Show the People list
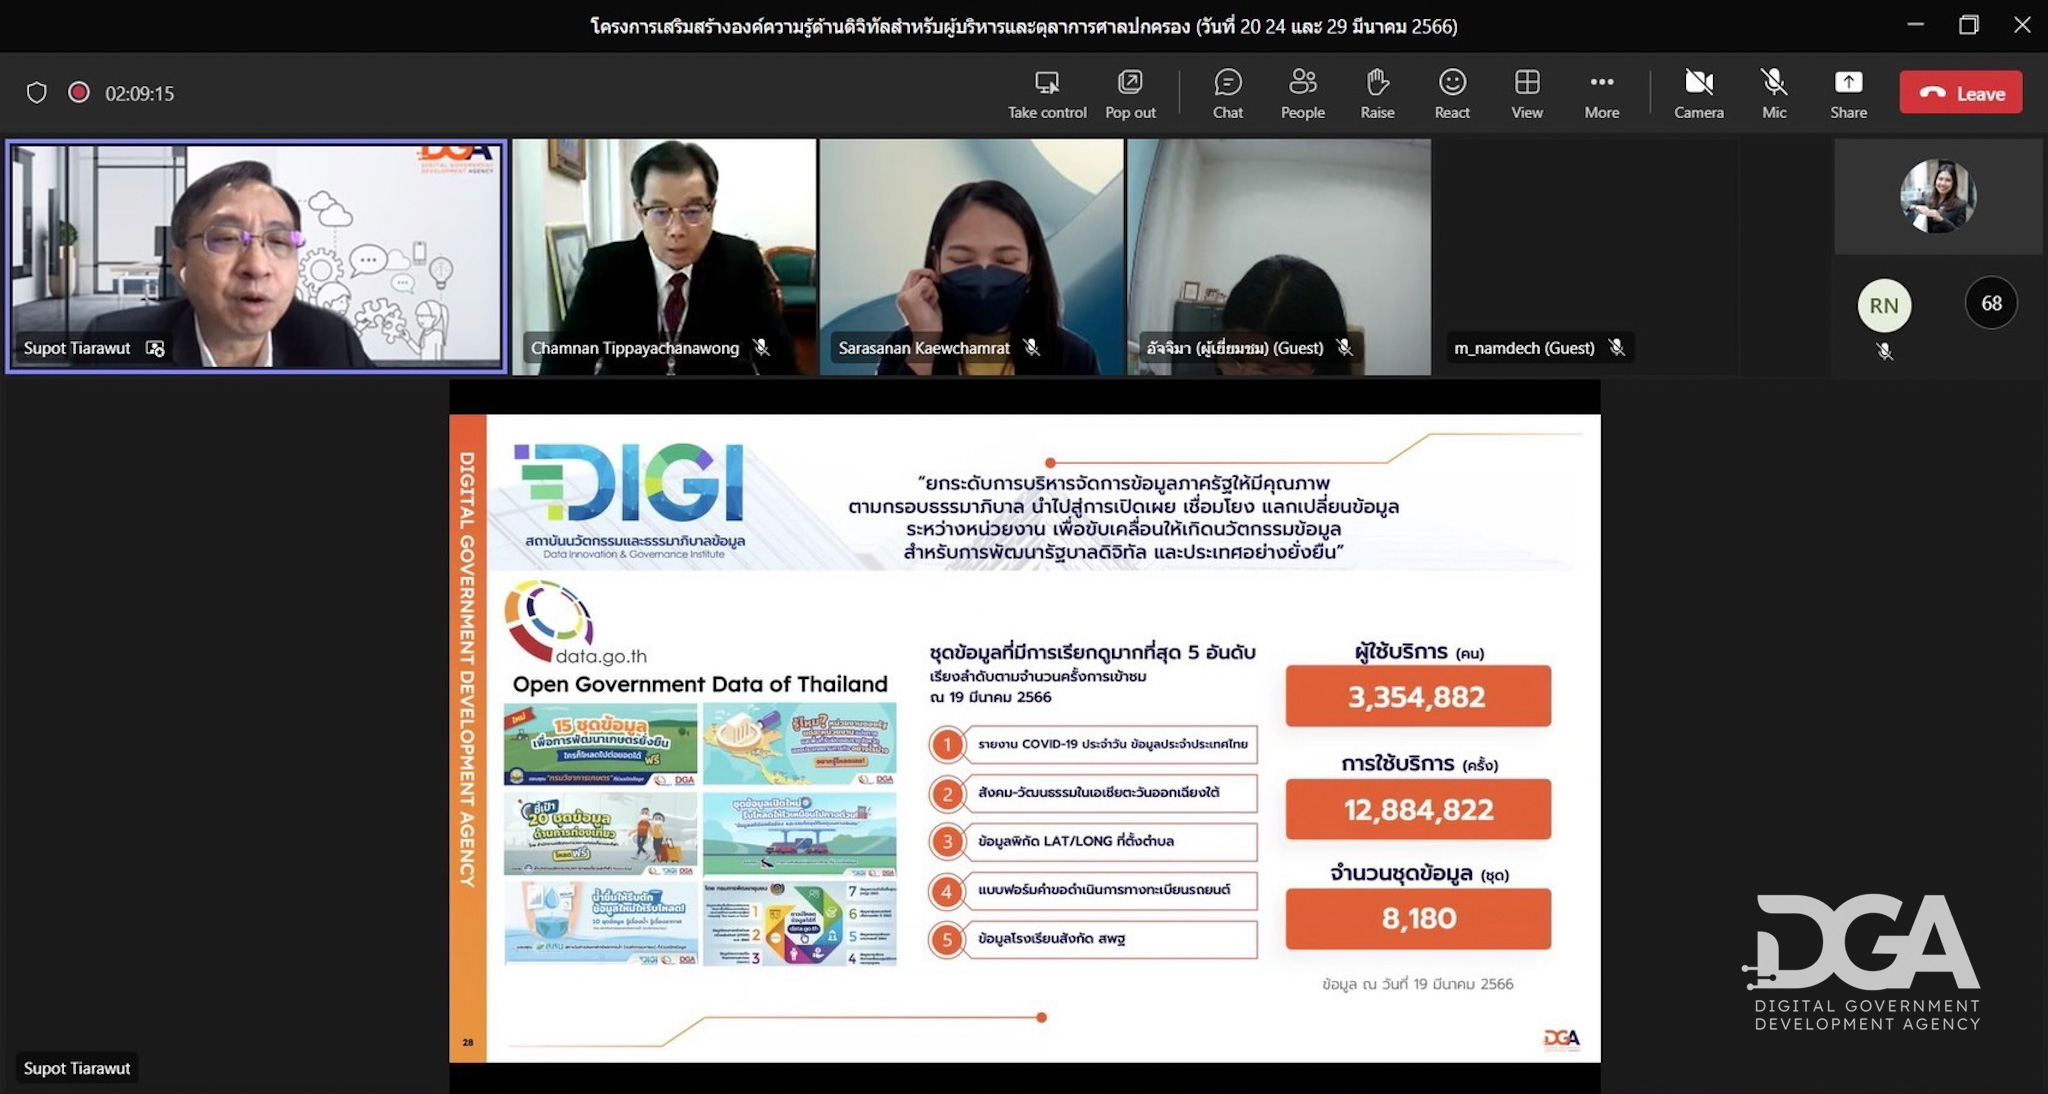The width and height of the screenshot is (2048, 1094). (1302, 94)
